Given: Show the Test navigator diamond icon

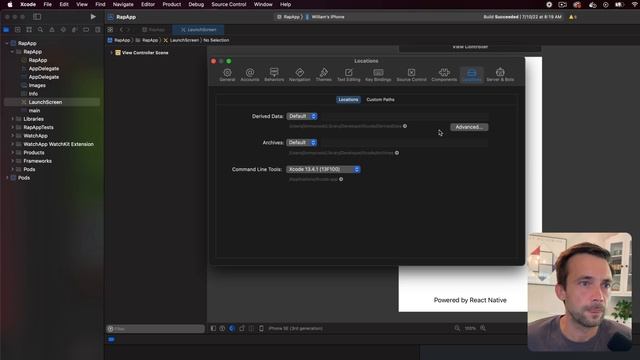Looking at the screenshot, I should 63,30.
